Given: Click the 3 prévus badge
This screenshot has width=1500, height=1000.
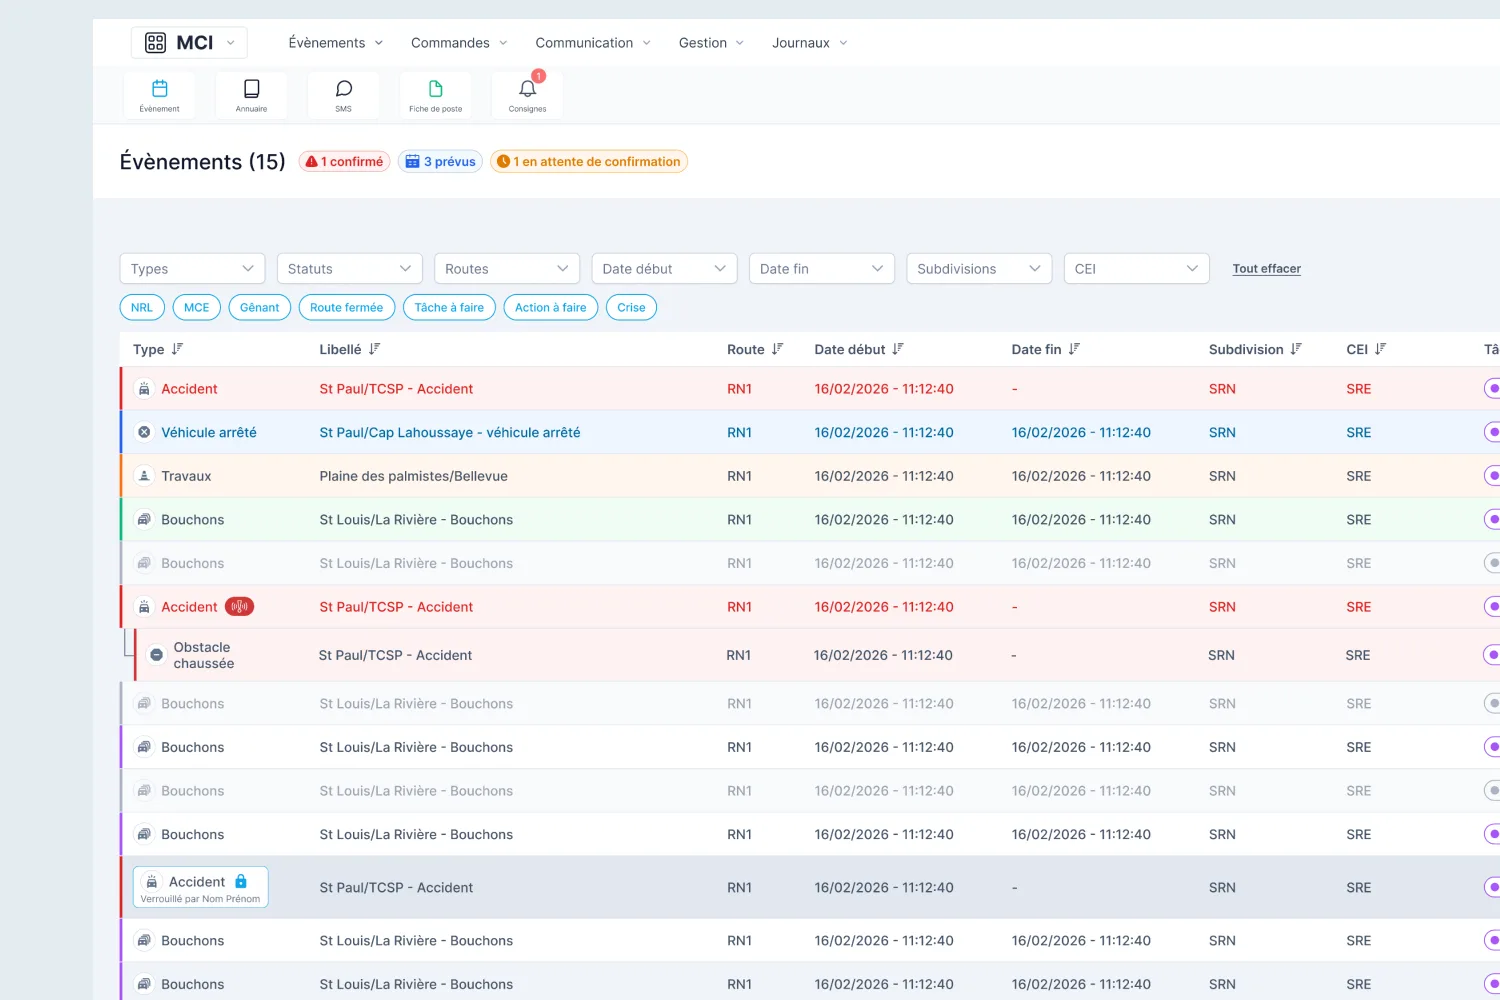Looking at the screenshot, I should point(440,162).
